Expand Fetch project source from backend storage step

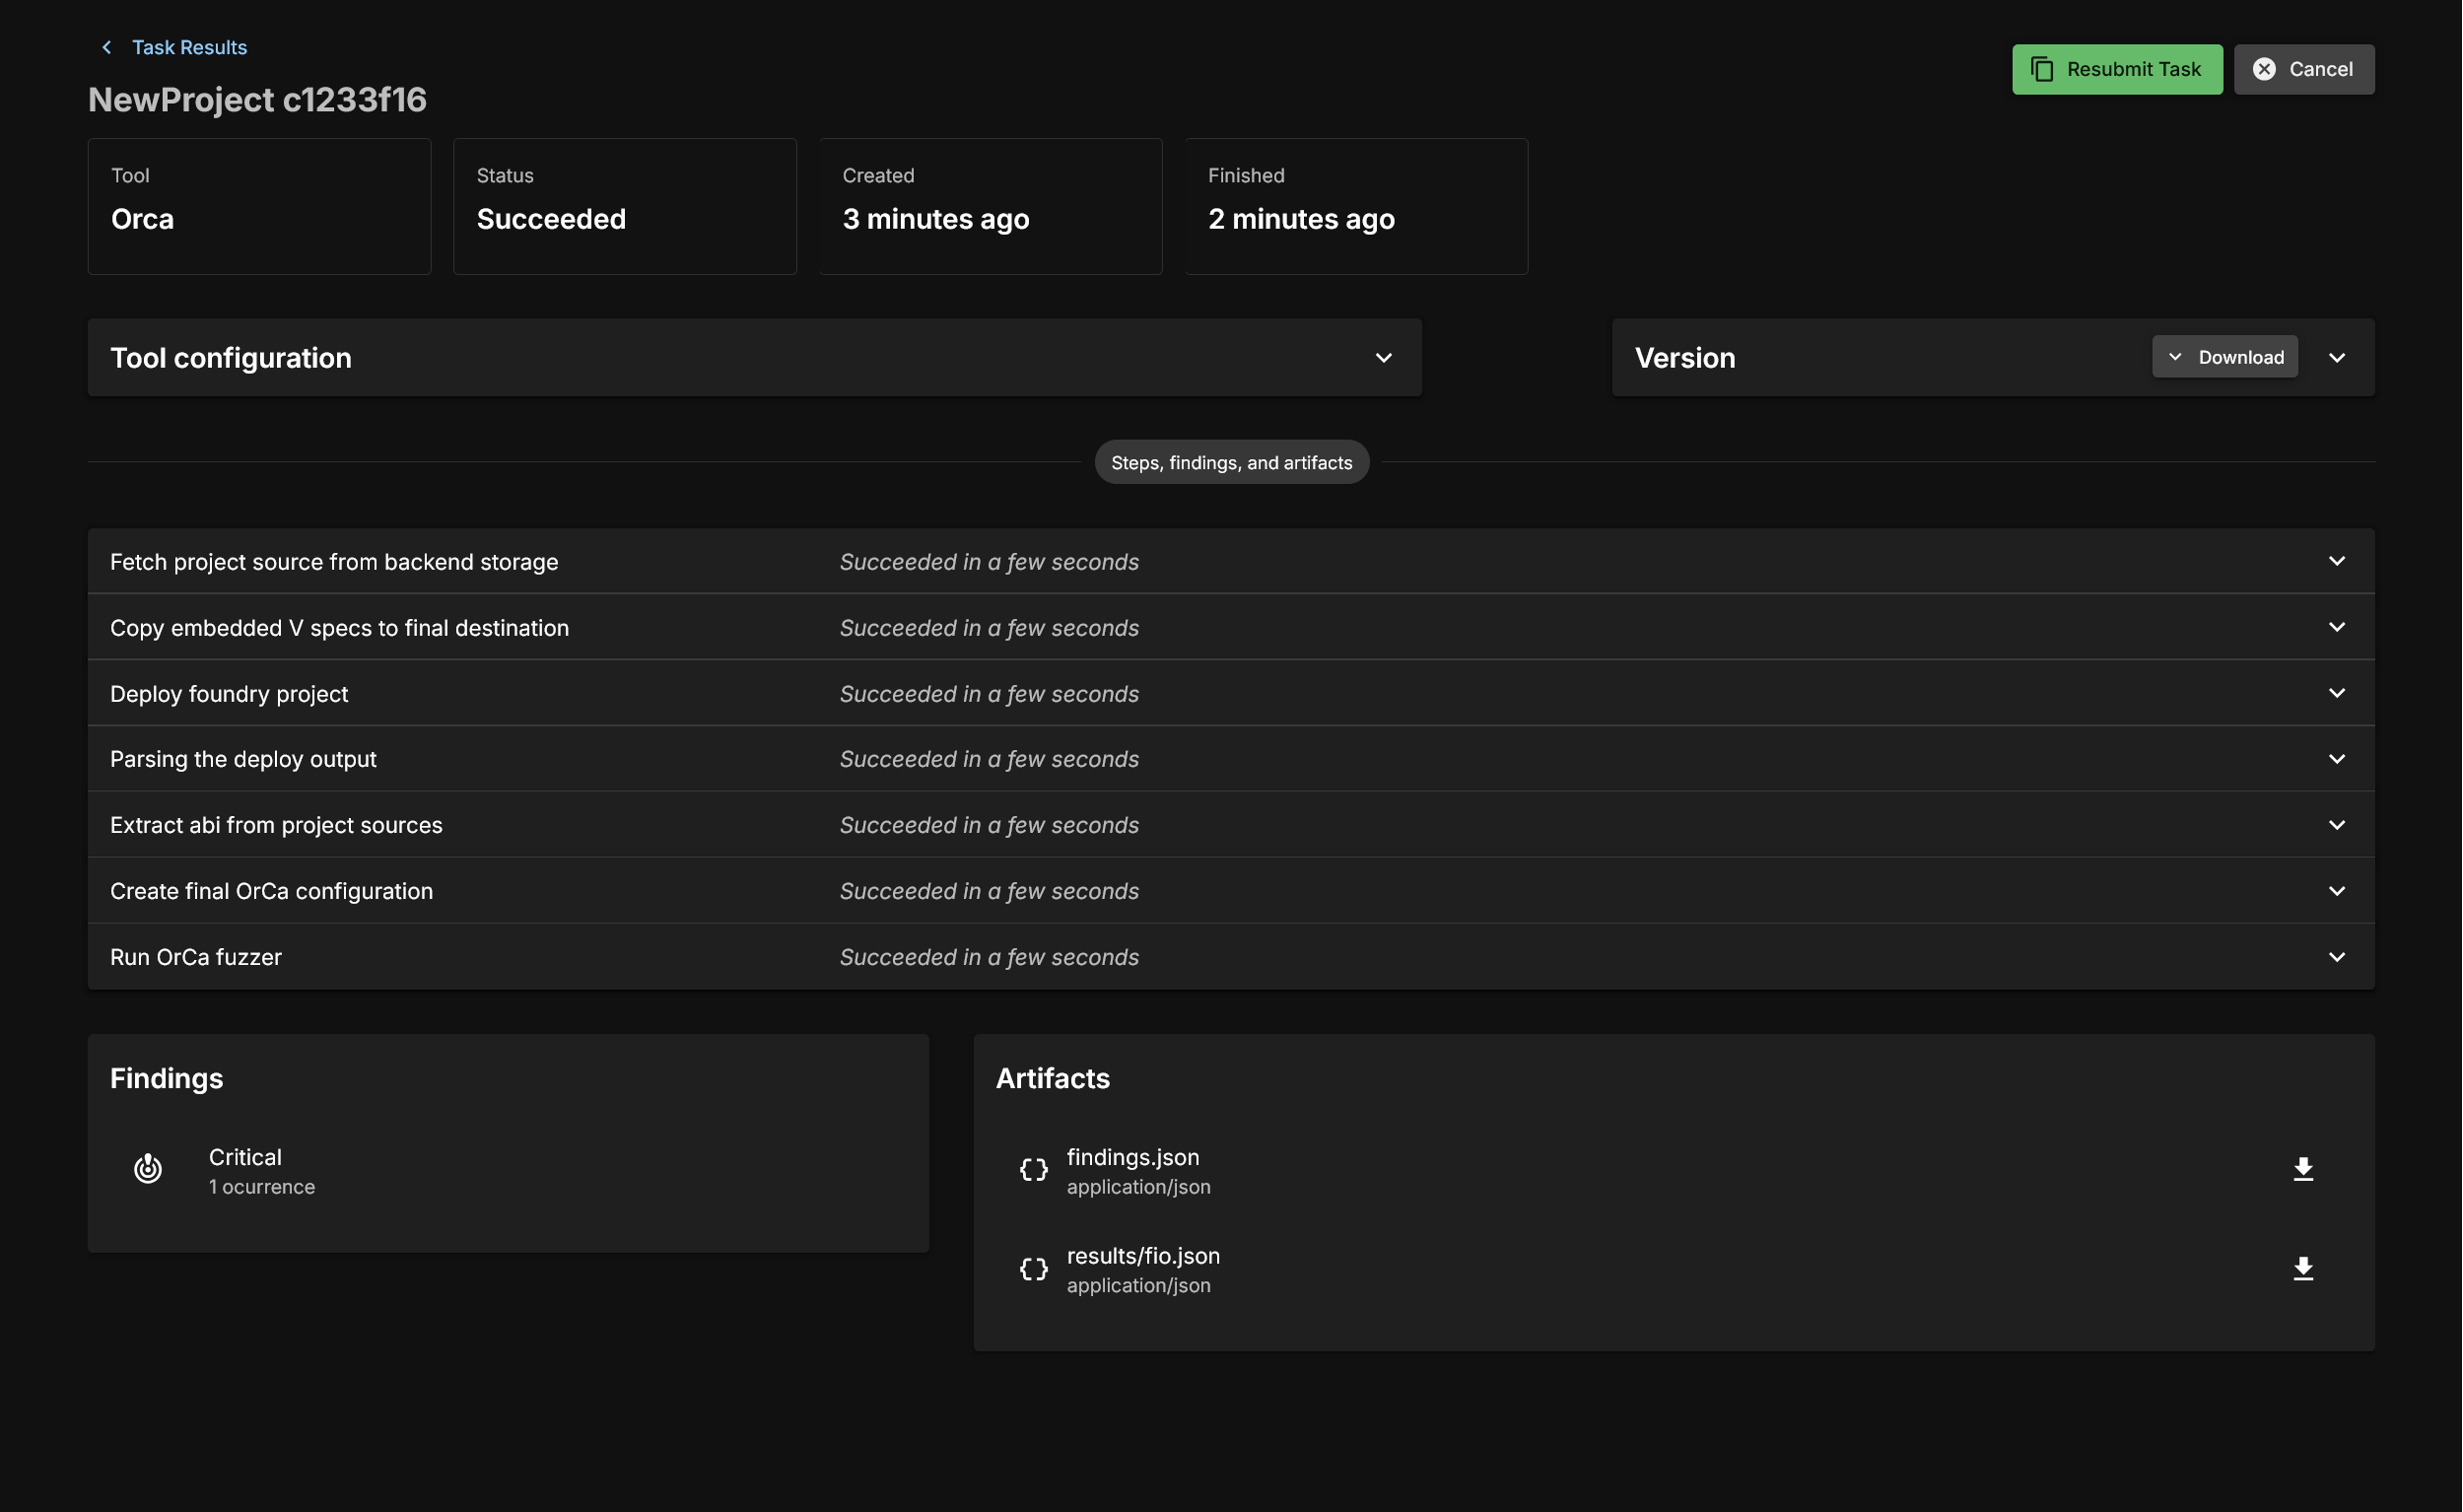point(2337,561)
